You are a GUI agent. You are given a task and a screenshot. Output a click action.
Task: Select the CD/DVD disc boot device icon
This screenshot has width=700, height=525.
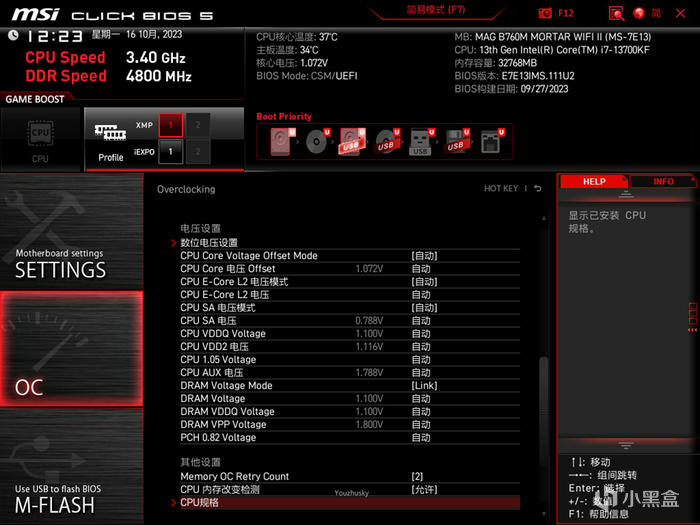tap(317, 142)
